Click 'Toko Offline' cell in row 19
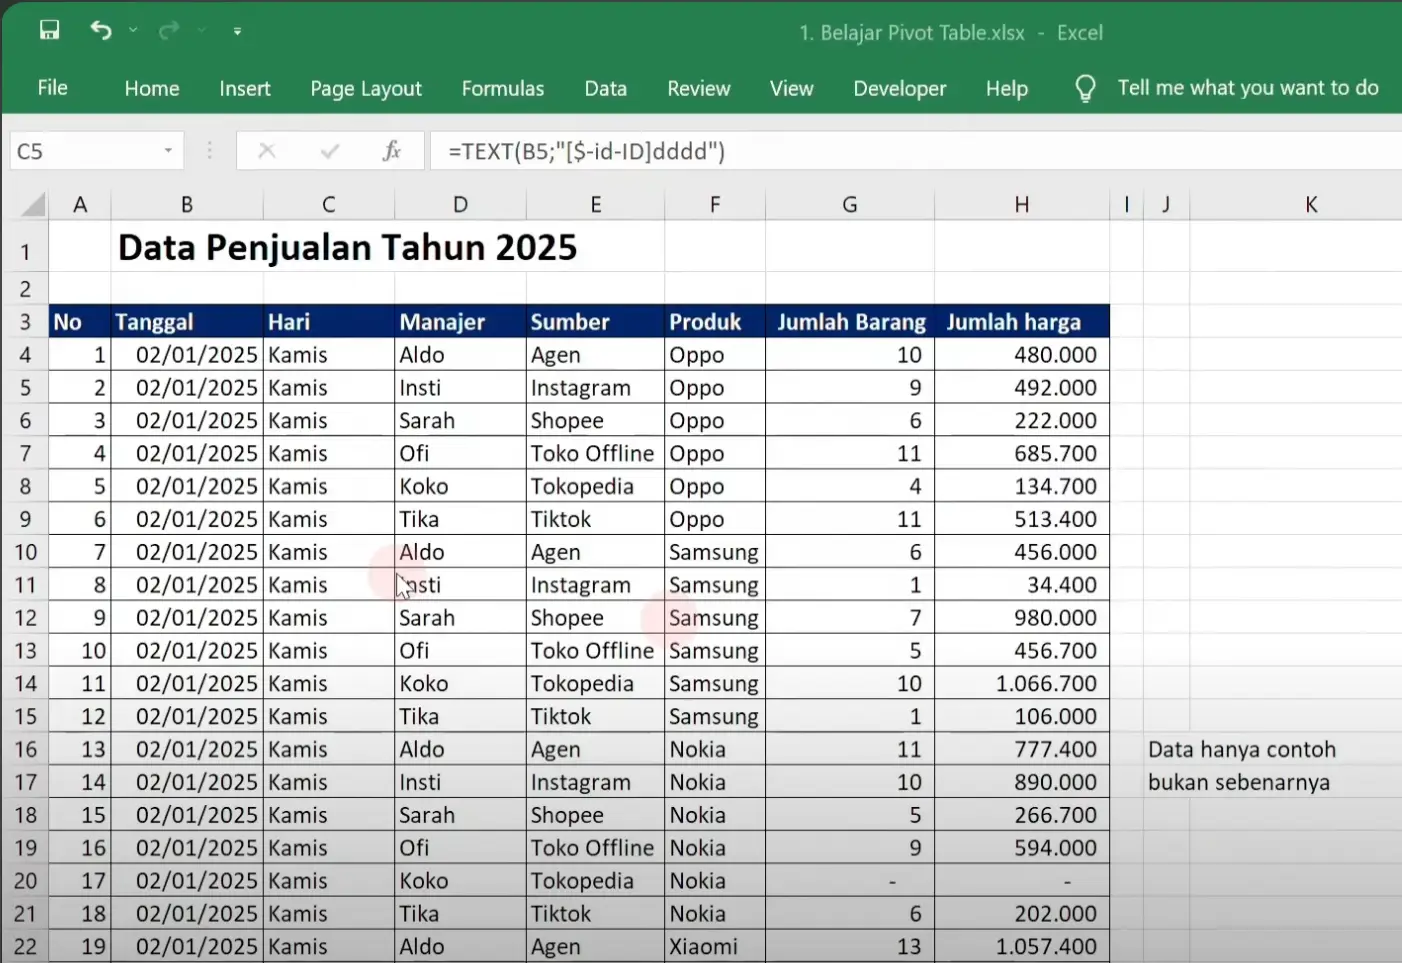 (x=595, y=848)
